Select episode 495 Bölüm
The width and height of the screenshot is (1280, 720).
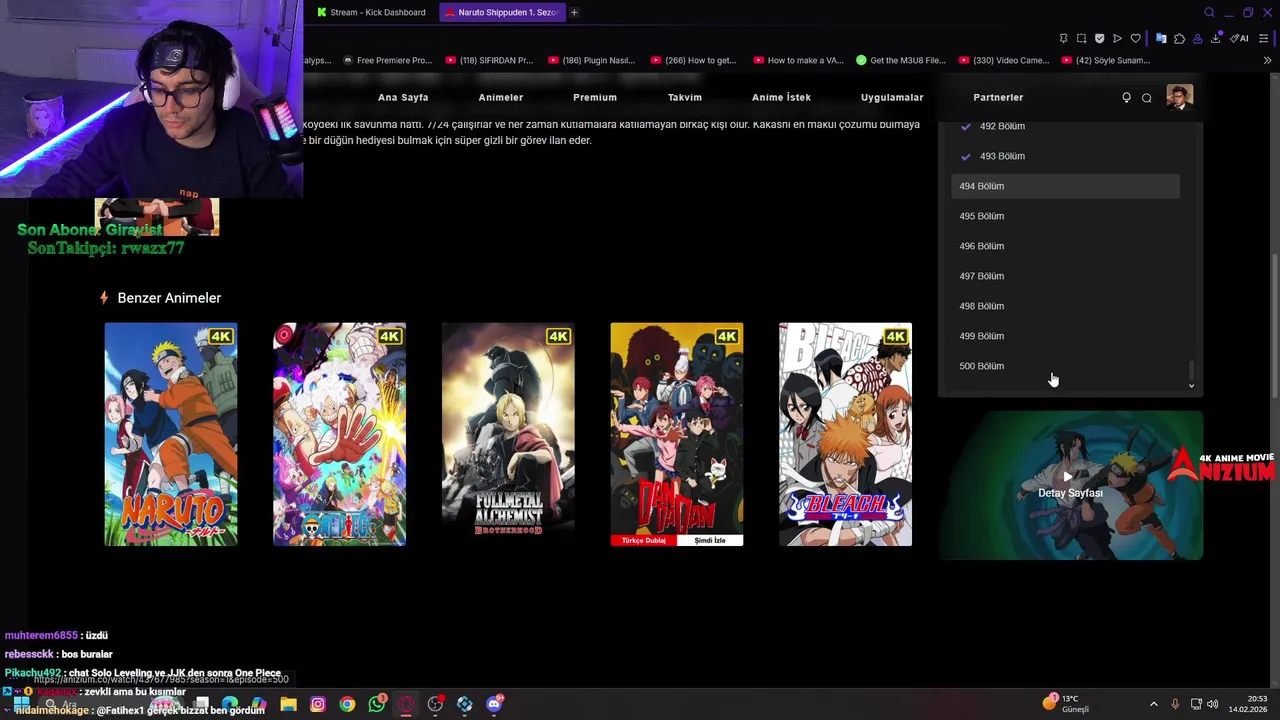tap(1066, 216)
